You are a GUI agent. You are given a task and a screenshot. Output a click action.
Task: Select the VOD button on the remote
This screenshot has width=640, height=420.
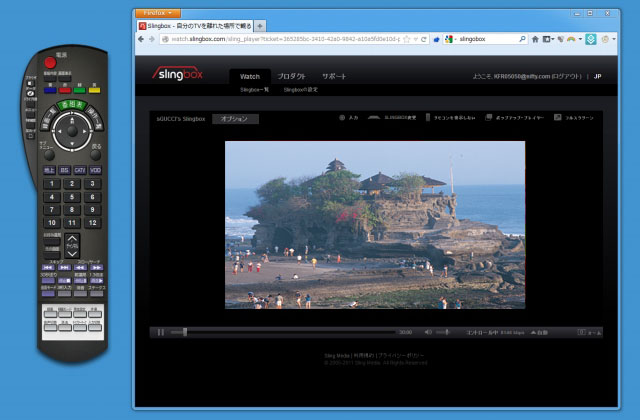pos(96,170)
